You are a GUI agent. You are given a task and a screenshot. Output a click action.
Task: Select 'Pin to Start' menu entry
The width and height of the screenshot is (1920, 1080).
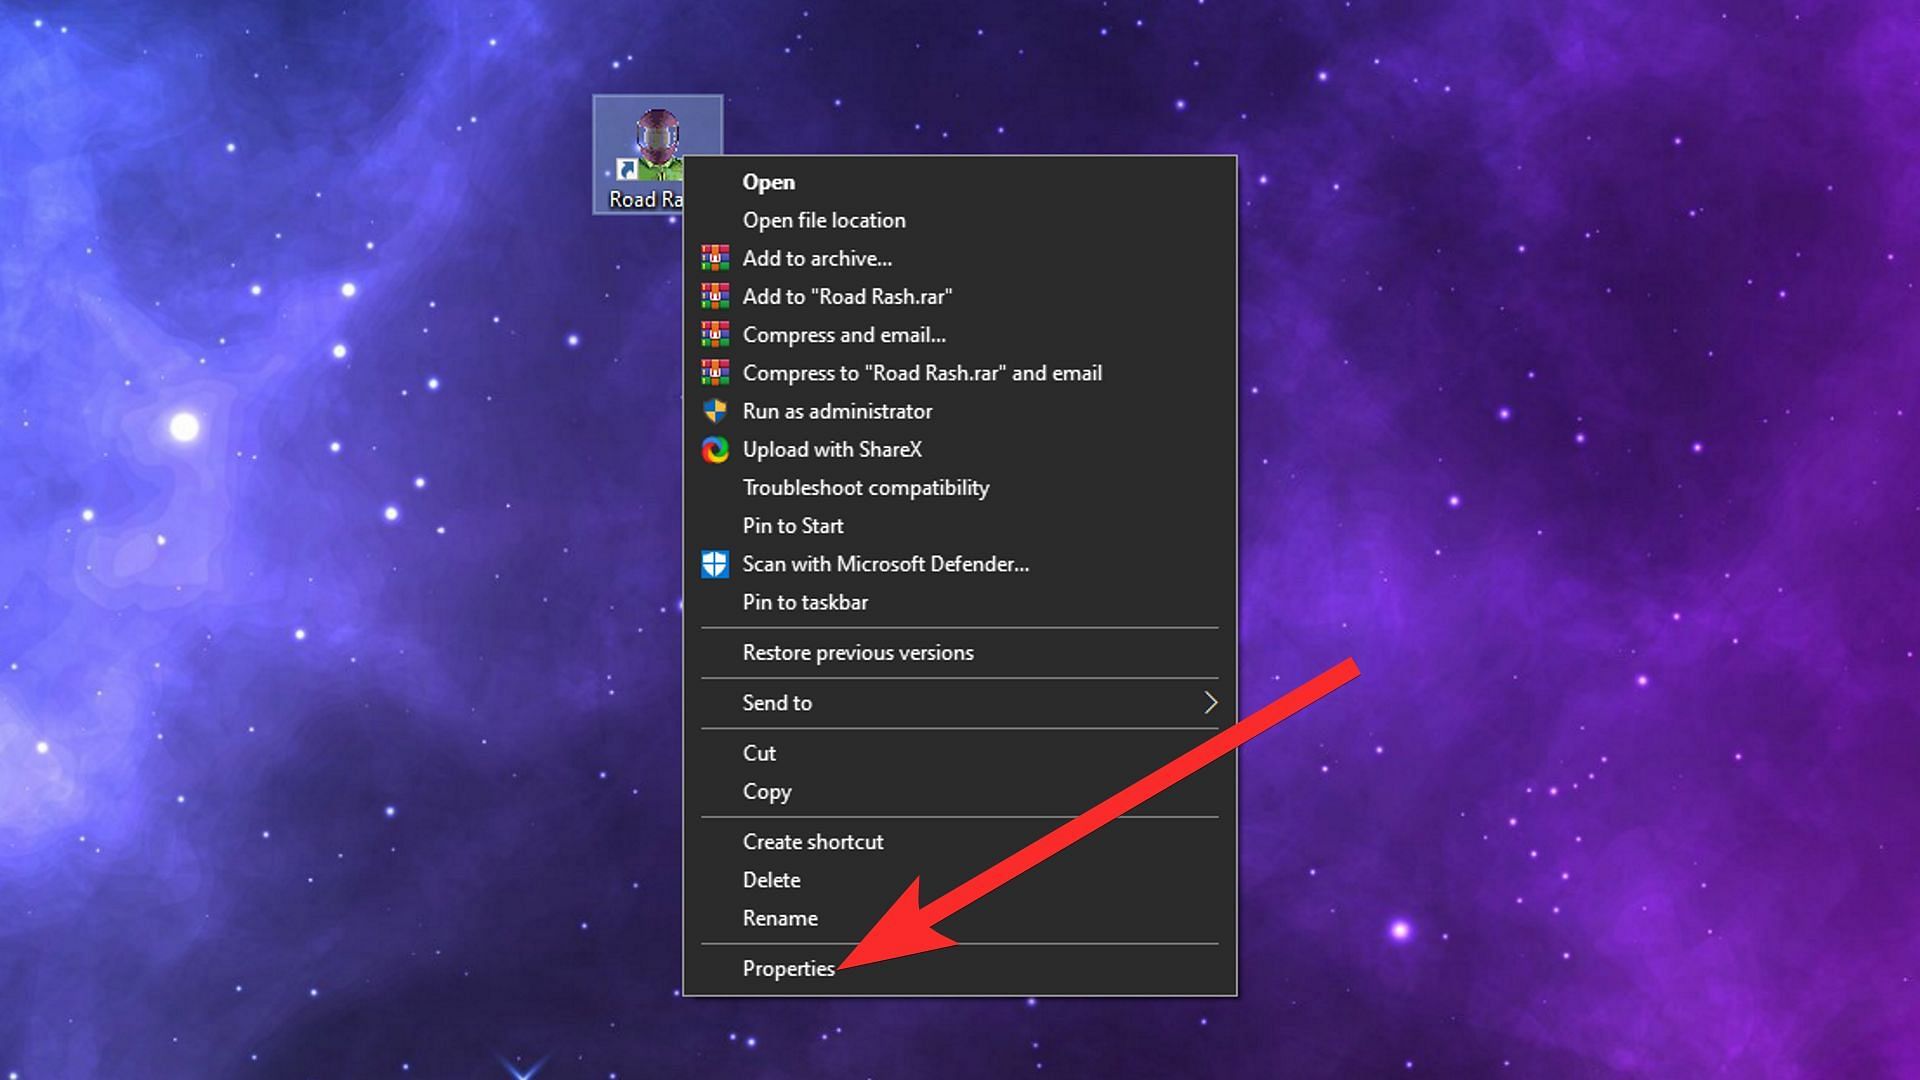coord(793,525)
